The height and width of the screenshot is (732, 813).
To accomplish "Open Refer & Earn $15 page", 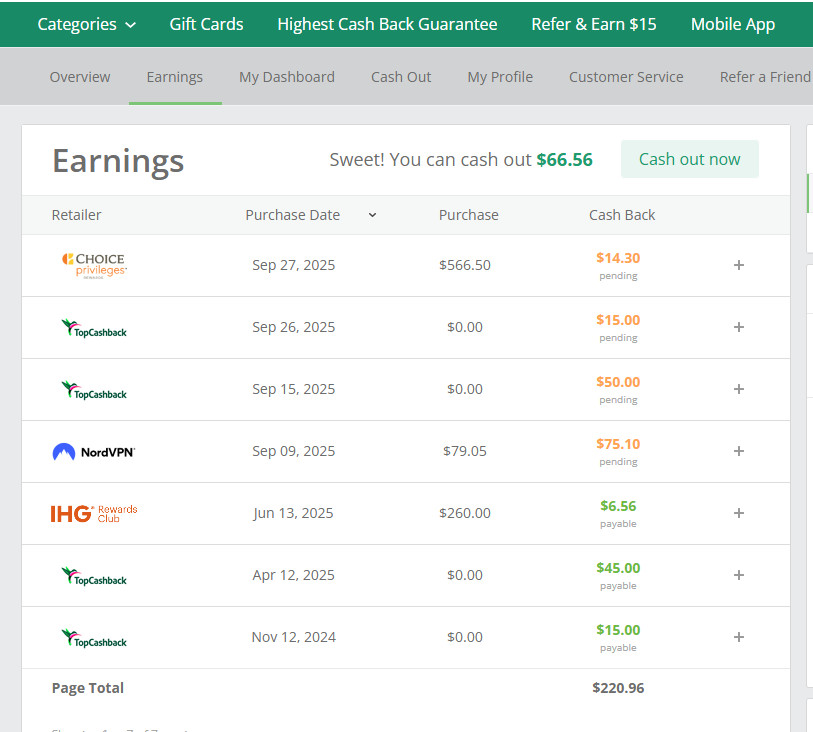I will point(594,24).
